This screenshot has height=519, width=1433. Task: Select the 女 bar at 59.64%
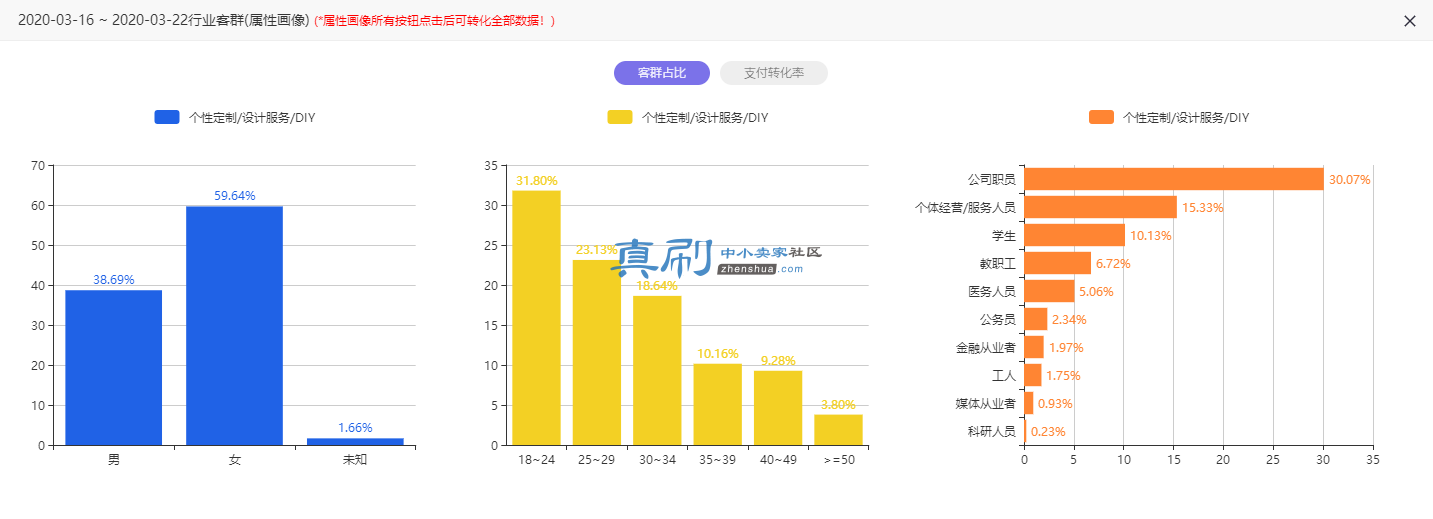click(234, 325)
